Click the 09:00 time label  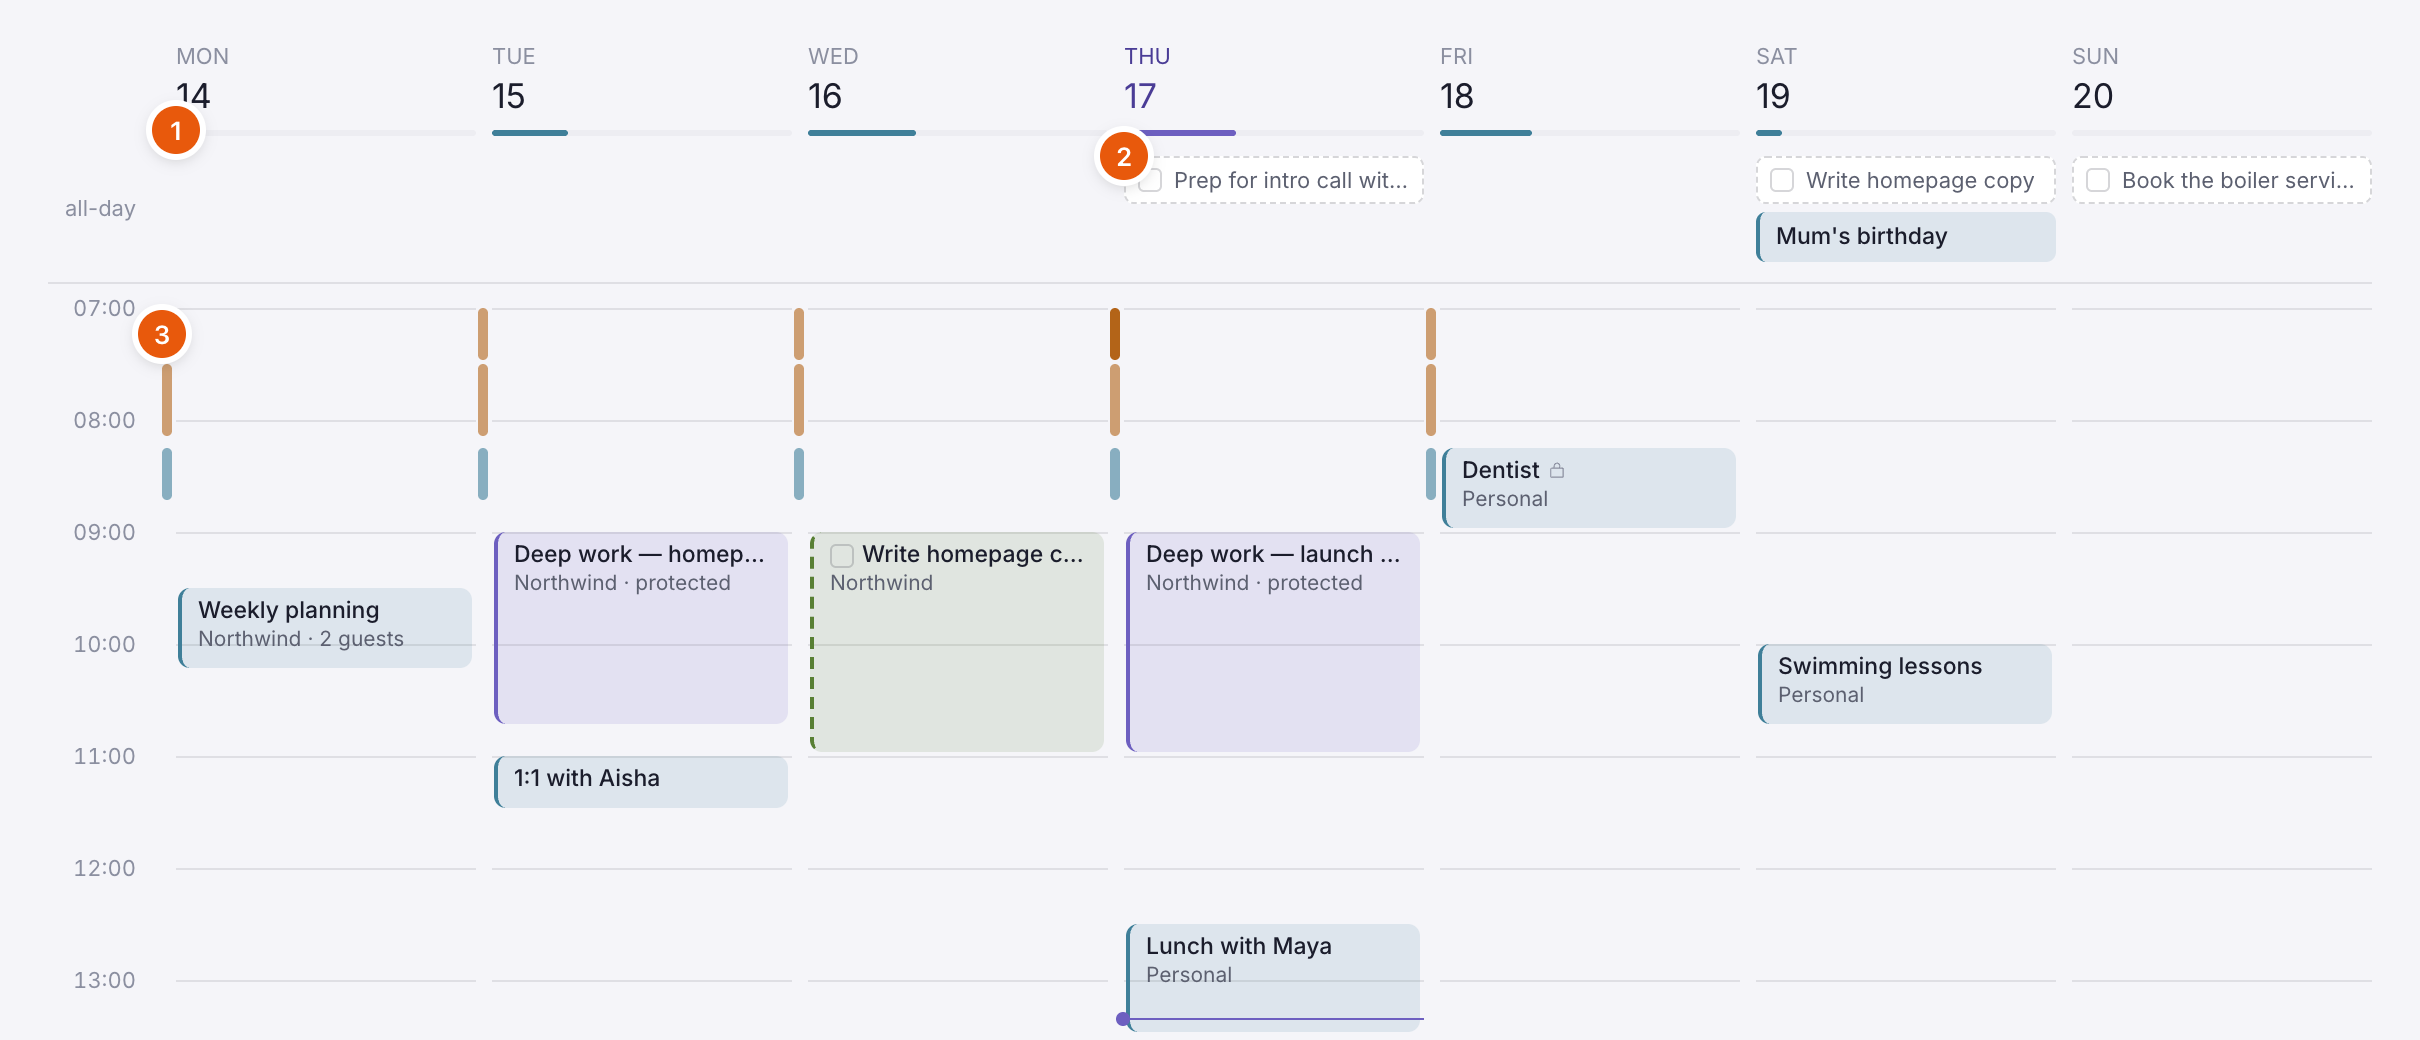tap(104, 532)
